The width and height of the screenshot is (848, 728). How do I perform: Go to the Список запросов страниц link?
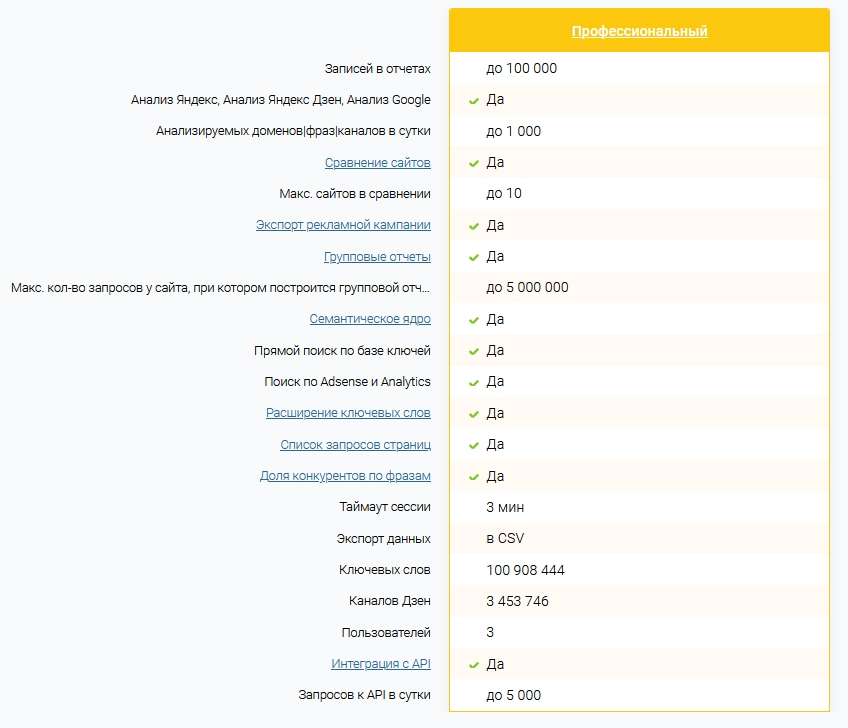click(355, 444)
